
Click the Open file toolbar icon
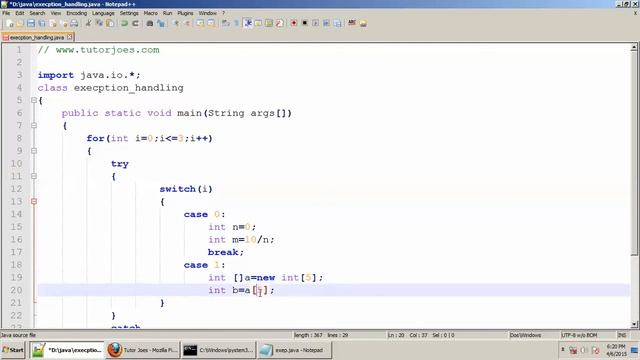click(20, 23)
